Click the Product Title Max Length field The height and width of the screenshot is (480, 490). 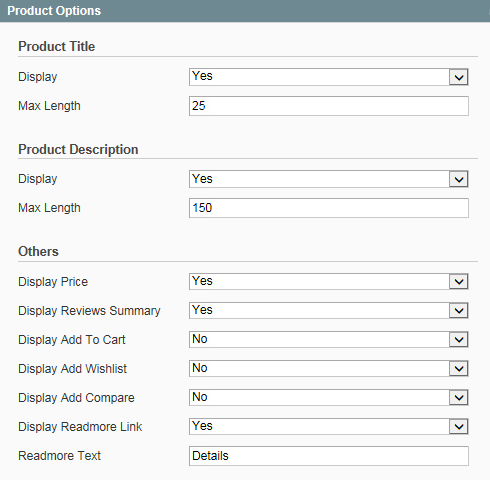[x=329, y=106]
